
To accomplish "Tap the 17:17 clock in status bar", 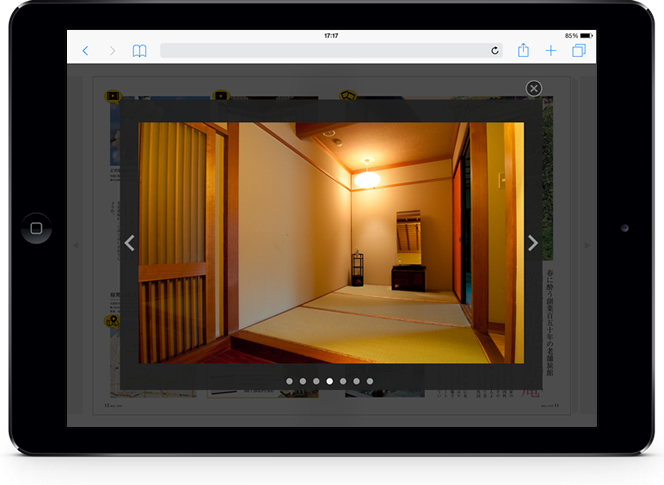I will [331, 36].
